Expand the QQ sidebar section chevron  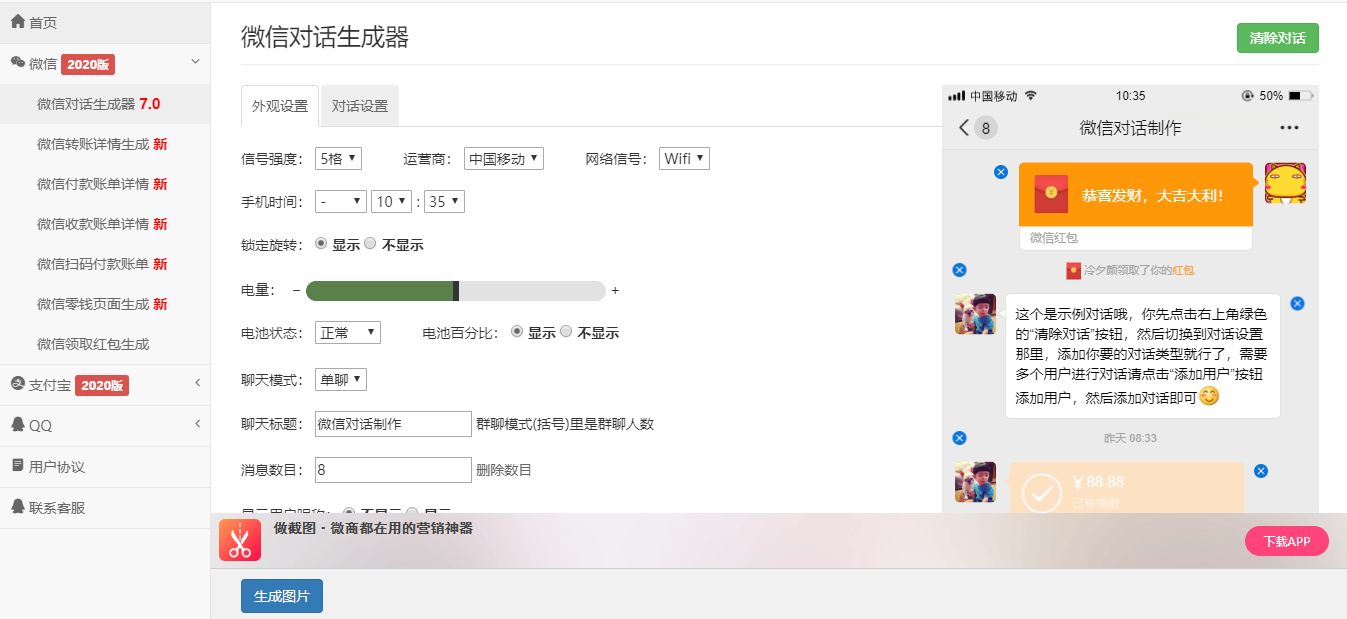click(197, 424)
